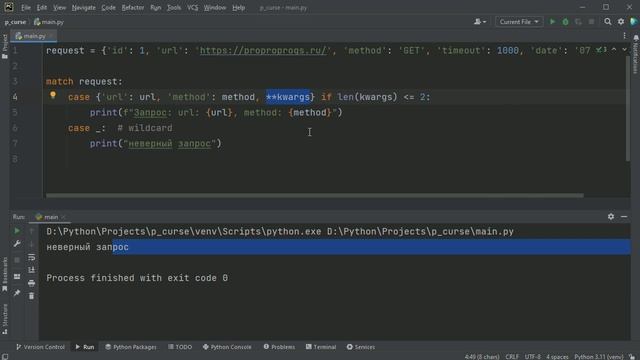Go to next highlighted problem down chevron
This screenshot has height=360, width=640.
(x=624, y=50)
